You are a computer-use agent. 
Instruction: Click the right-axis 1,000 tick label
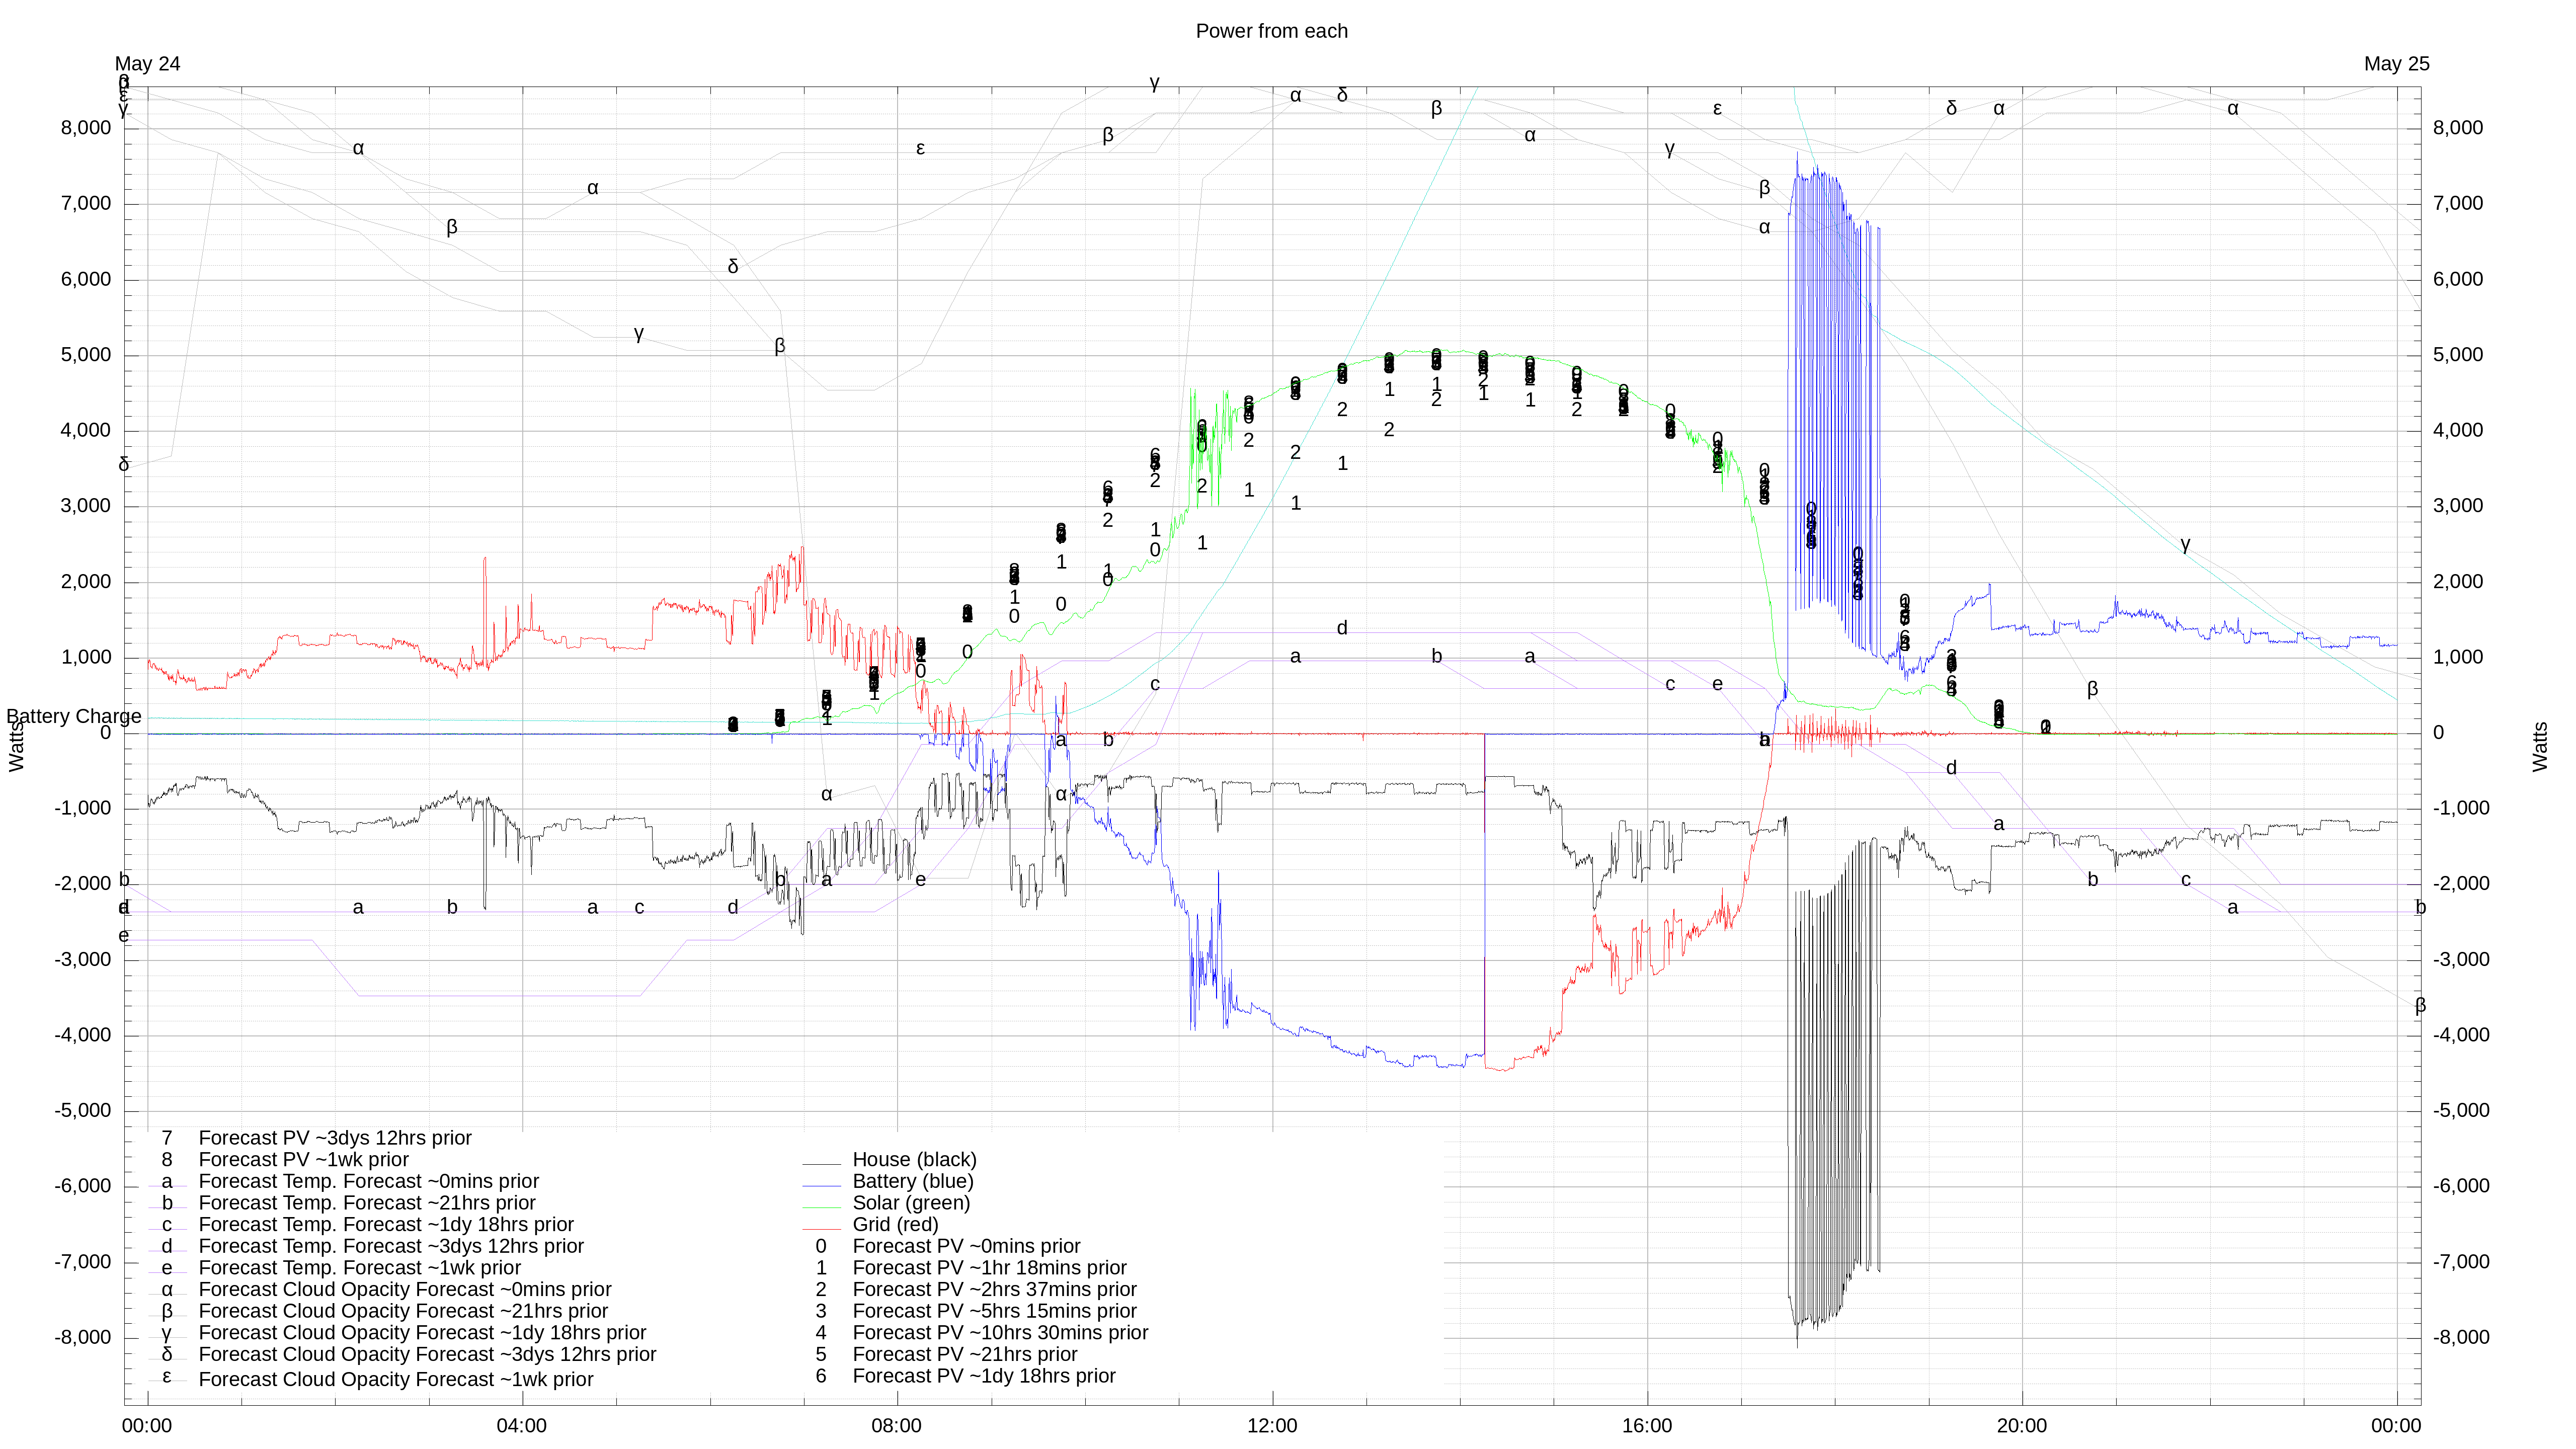click(2458, 657)
